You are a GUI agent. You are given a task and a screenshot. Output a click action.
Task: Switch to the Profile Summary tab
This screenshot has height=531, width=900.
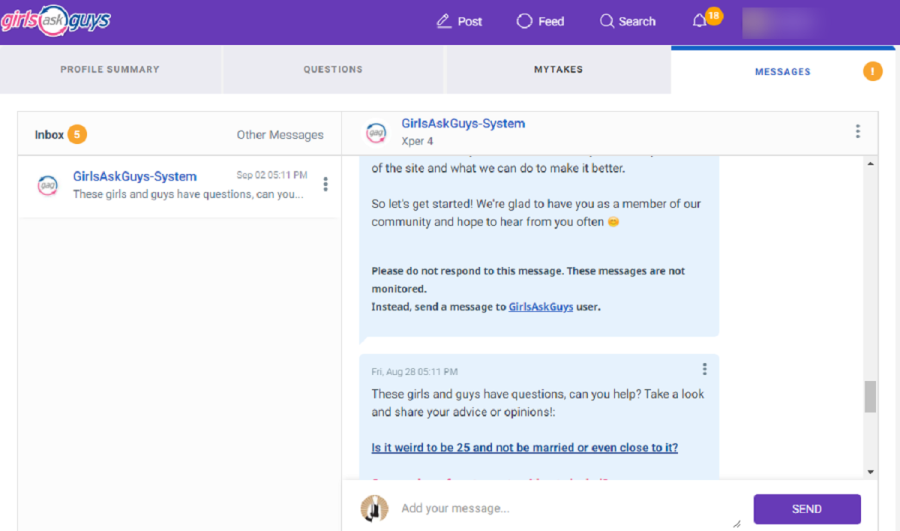tap(110, 69)
